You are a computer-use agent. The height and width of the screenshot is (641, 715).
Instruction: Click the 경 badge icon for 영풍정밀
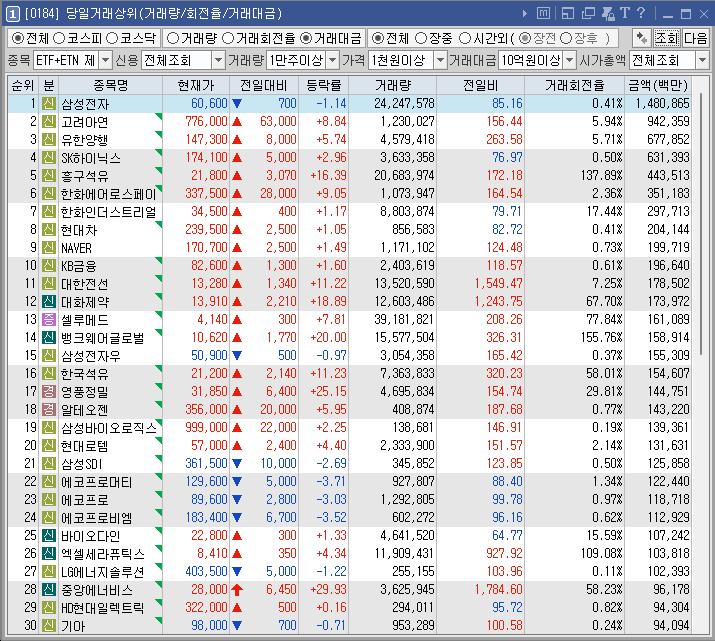coord(49,391)
